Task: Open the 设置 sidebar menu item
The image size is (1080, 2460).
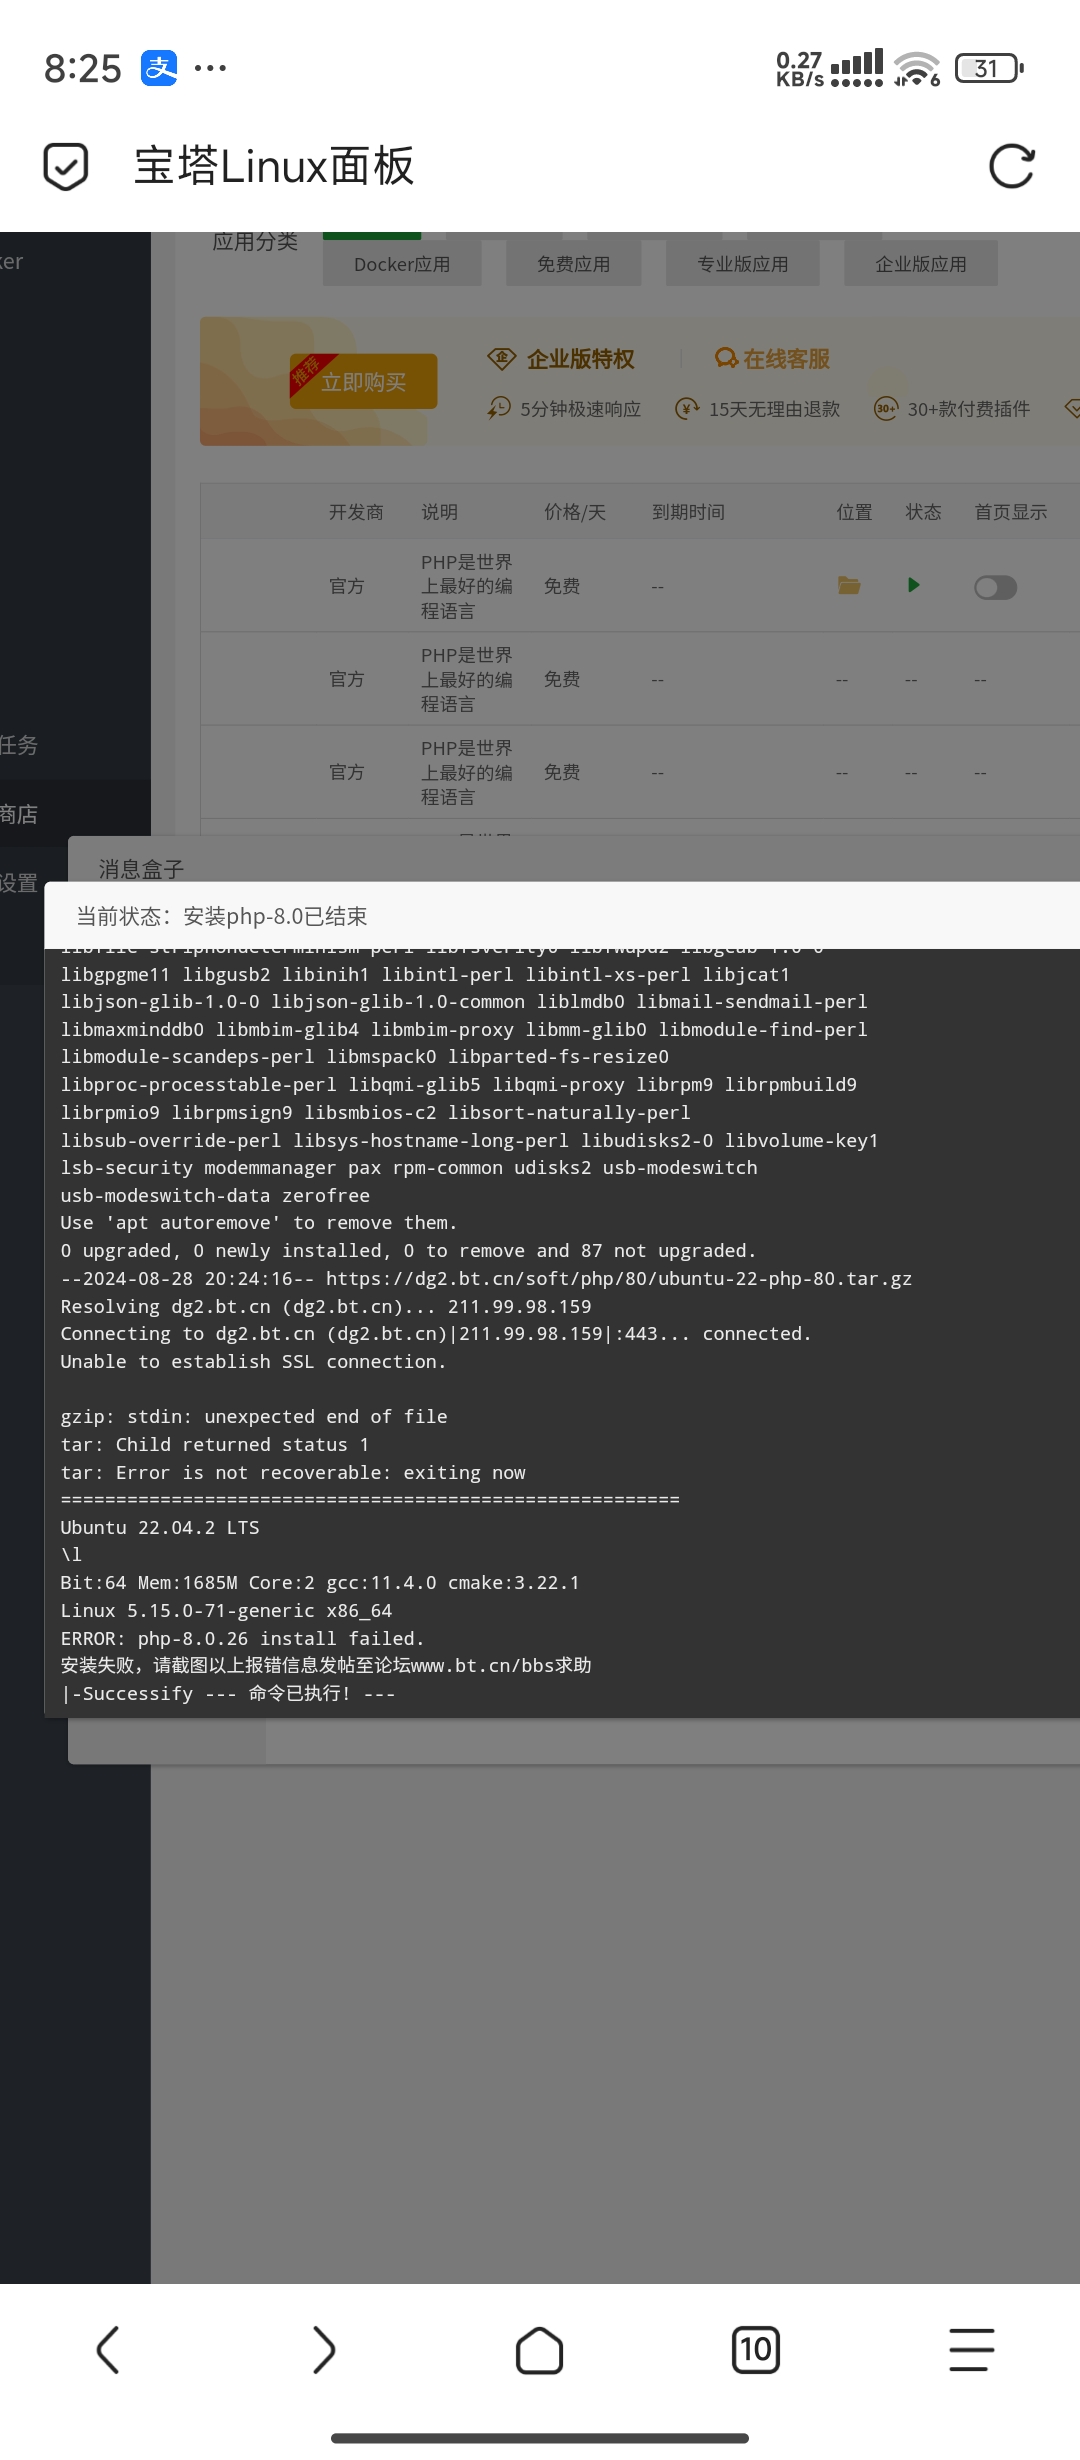Action: (20, 883)
